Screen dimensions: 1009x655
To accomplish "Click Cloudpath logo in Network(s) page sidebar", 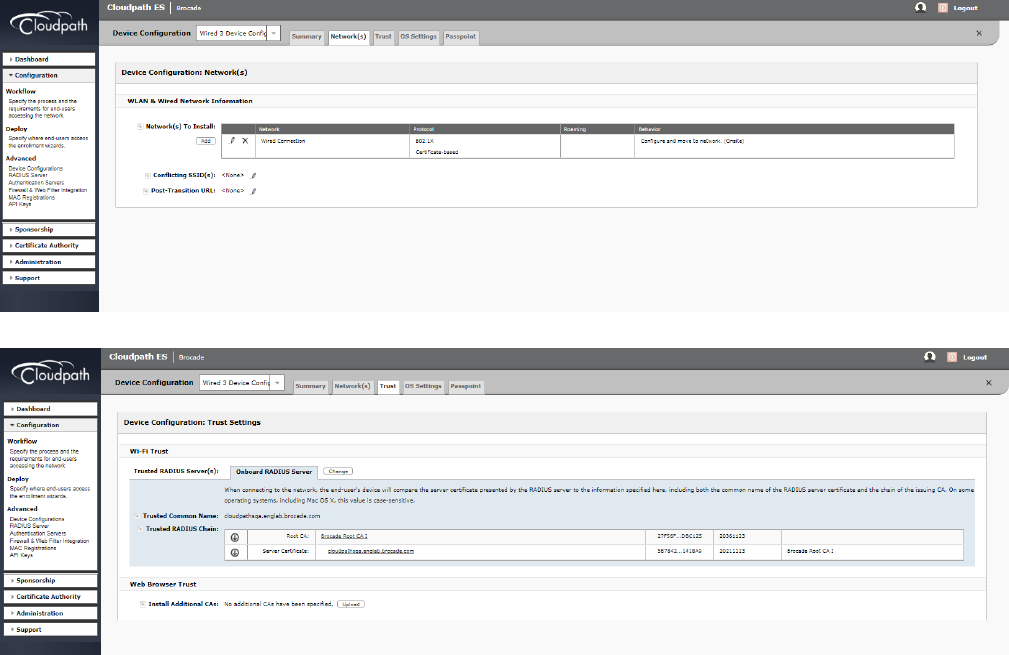I will 49,24.
